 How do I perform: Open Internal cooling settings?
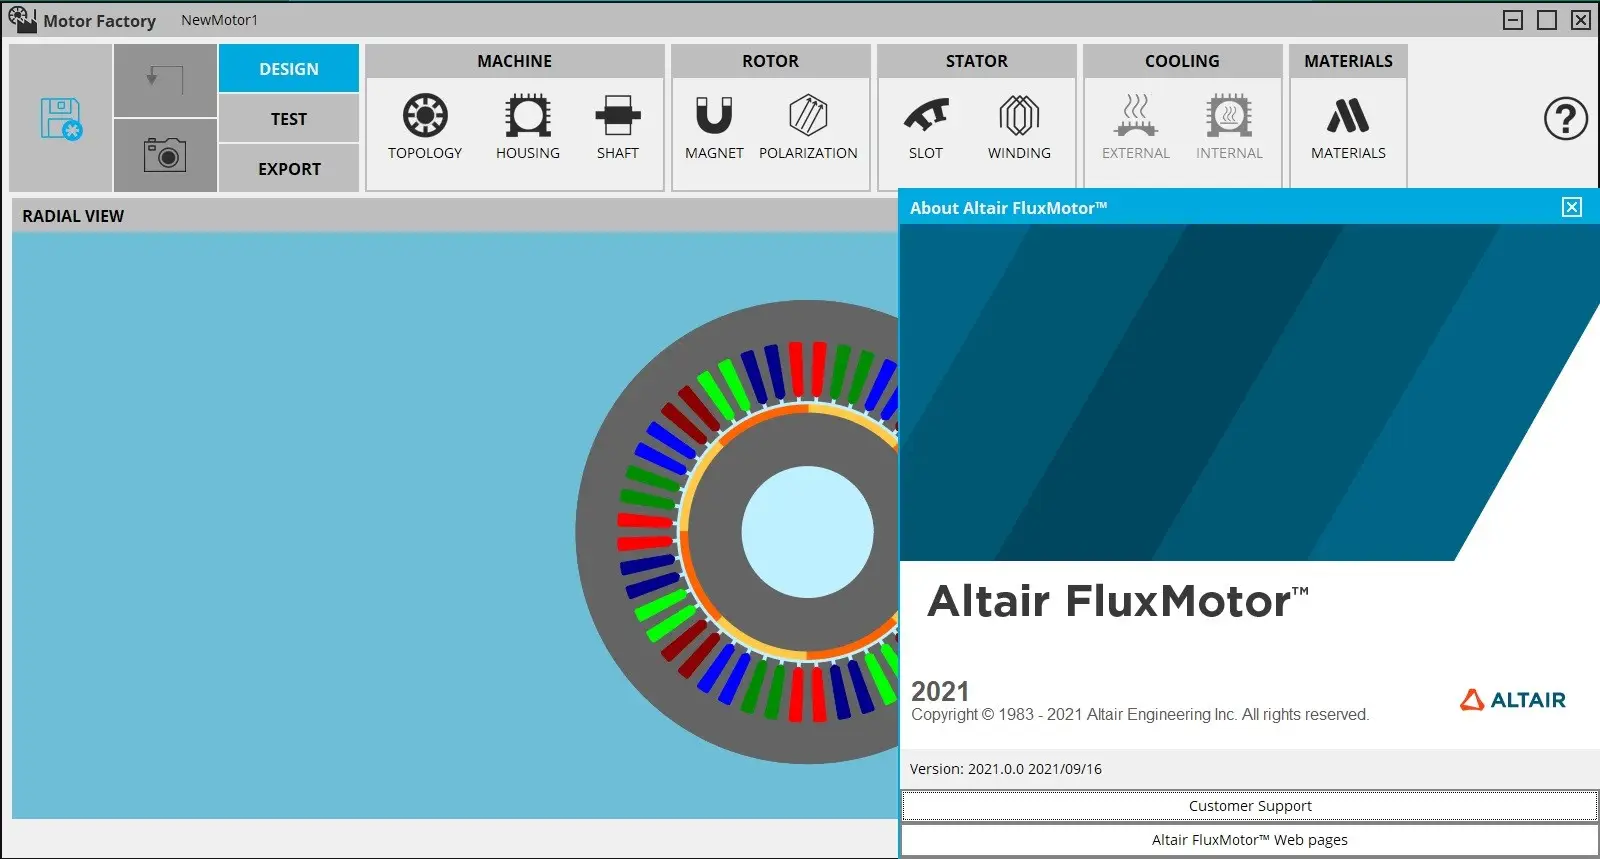(1229, 127)
